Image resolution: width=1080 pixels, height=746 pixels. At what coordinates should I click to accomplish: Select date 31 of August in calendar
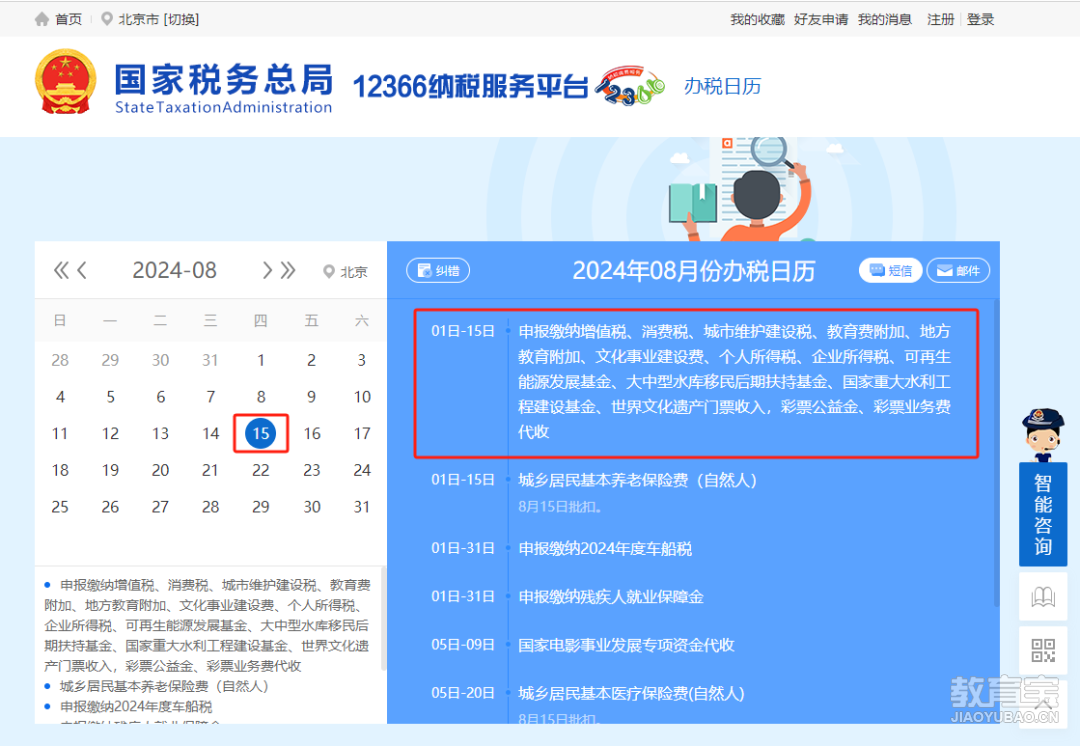(x=362, y=506)
